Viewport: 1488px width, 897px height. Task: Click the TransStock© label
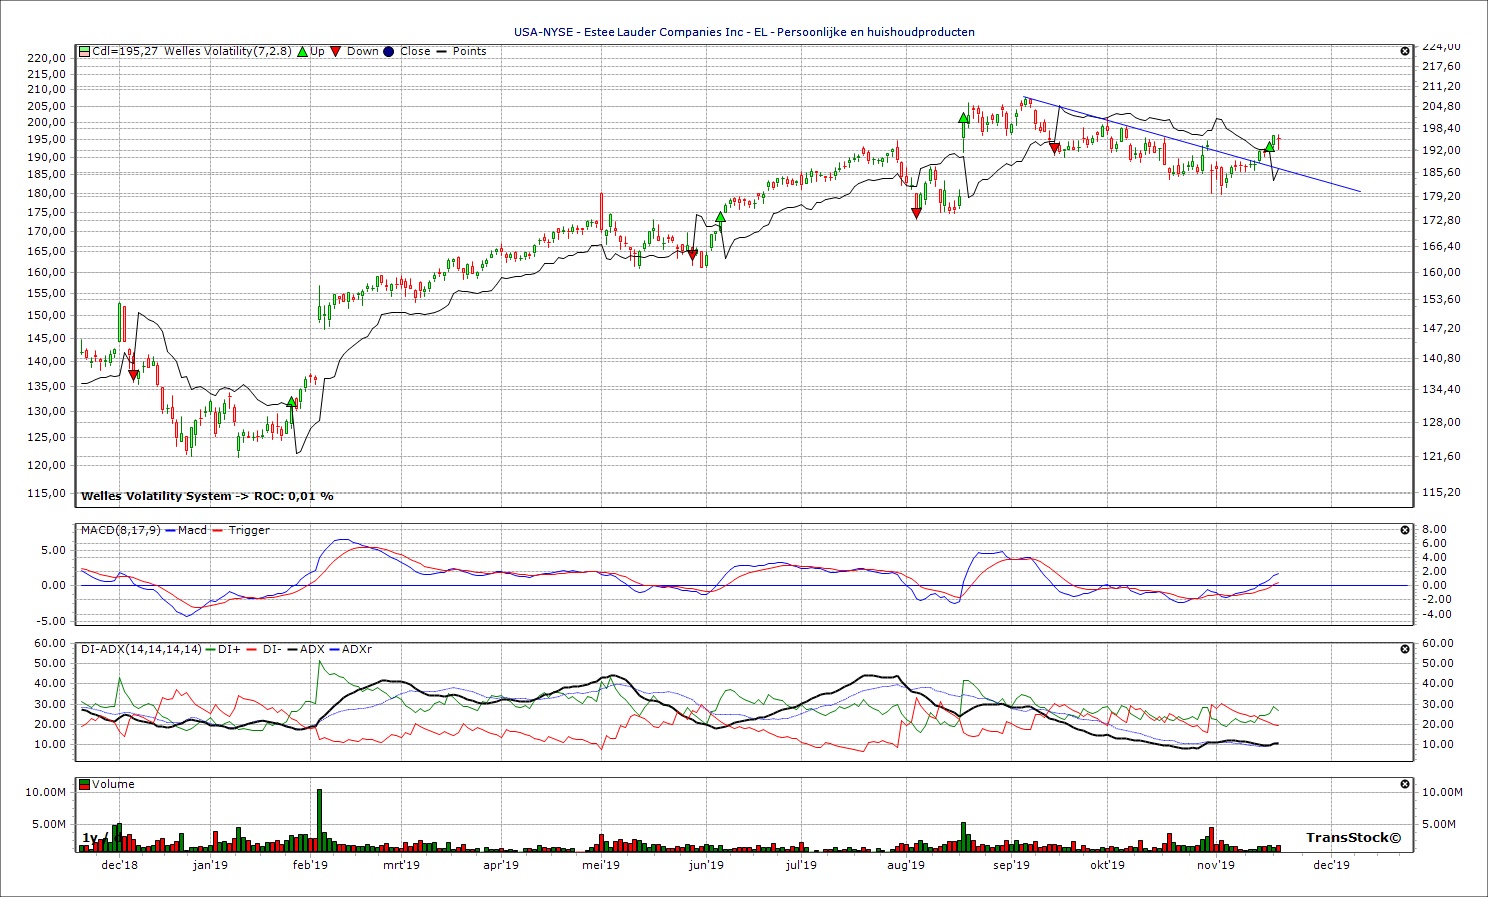point(1353,838)
